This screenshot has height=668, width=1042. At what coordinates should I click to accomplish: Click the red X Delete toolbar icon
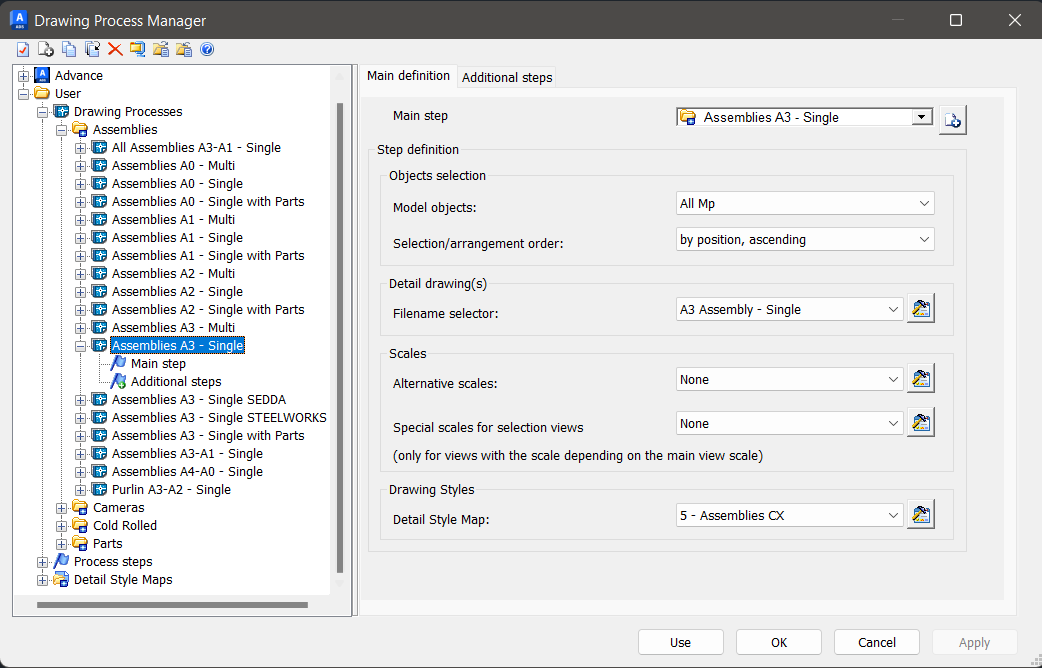115,49
